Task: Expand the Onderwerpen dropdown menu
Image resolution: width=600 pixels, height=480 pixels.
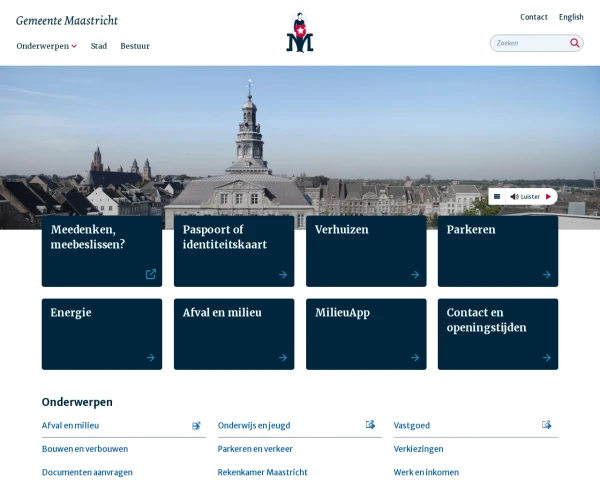Action: (x=47, y=46)
